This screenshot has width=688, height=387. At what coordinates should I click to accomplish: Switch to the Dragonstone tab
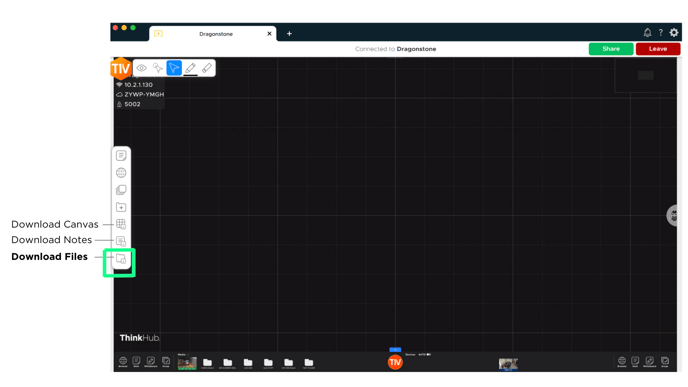pyautogui.click(x=213, y=34)
